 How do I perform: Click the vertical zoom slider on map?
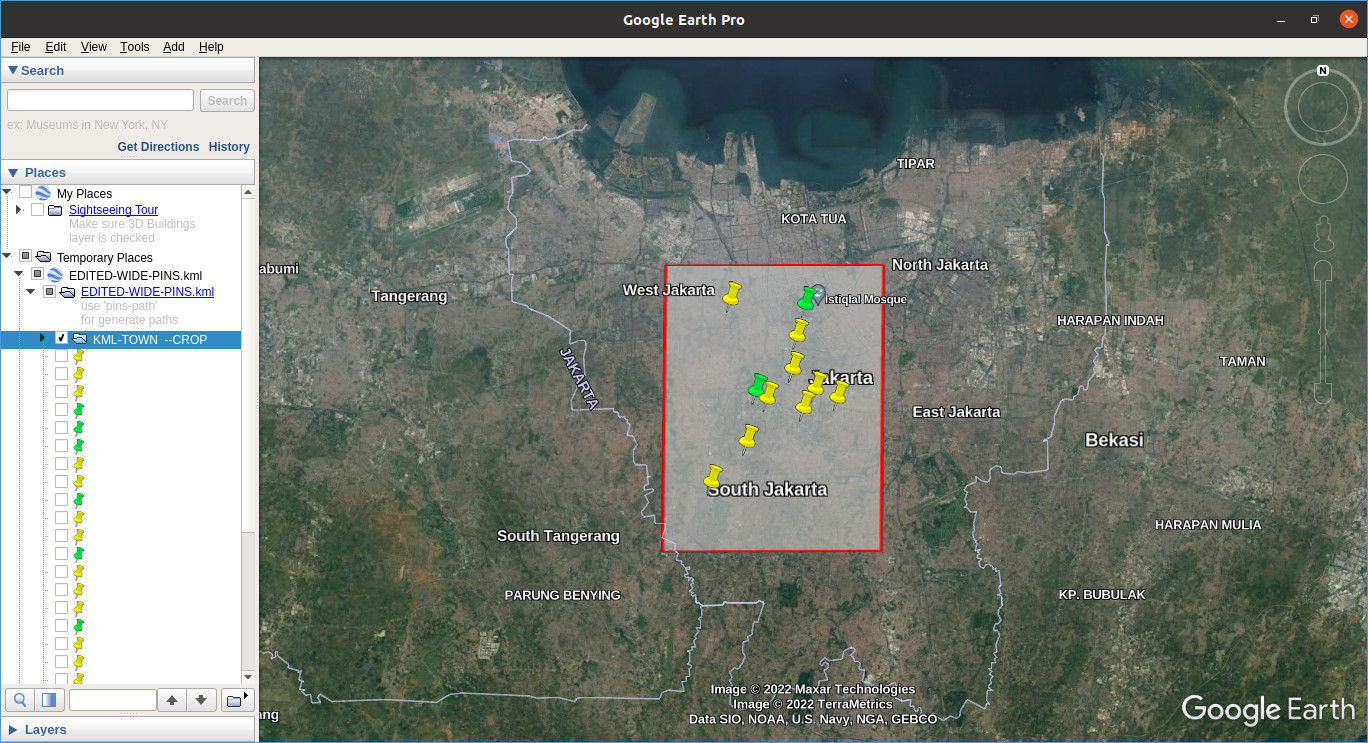tap(1323, 330)
